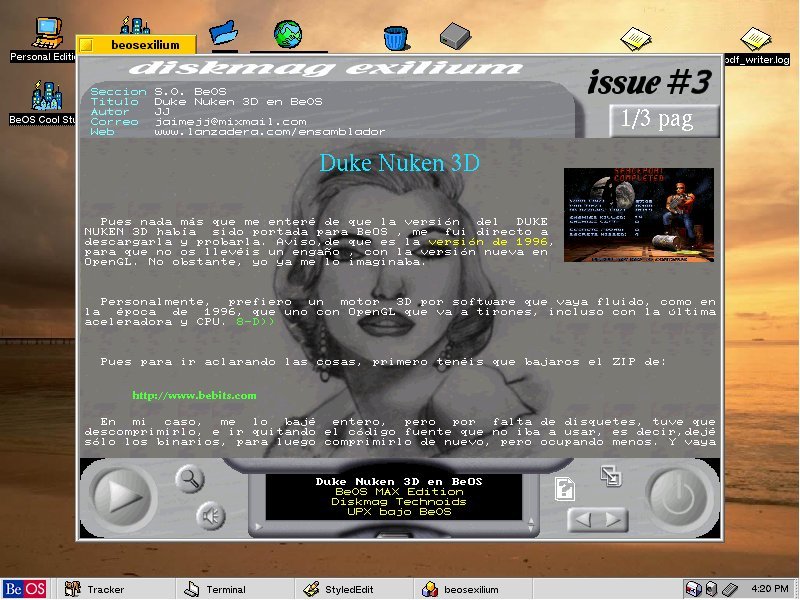
Task: Select article "UPX bajo BeOS" in list
Action: pos(399,512)
